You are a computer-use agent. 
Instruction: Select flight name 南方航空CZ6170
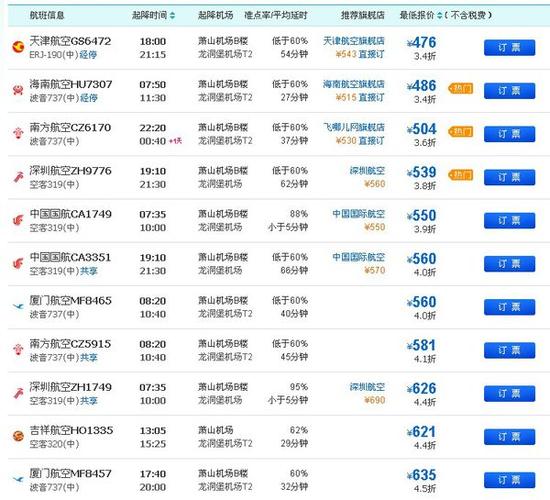[70, 127]
